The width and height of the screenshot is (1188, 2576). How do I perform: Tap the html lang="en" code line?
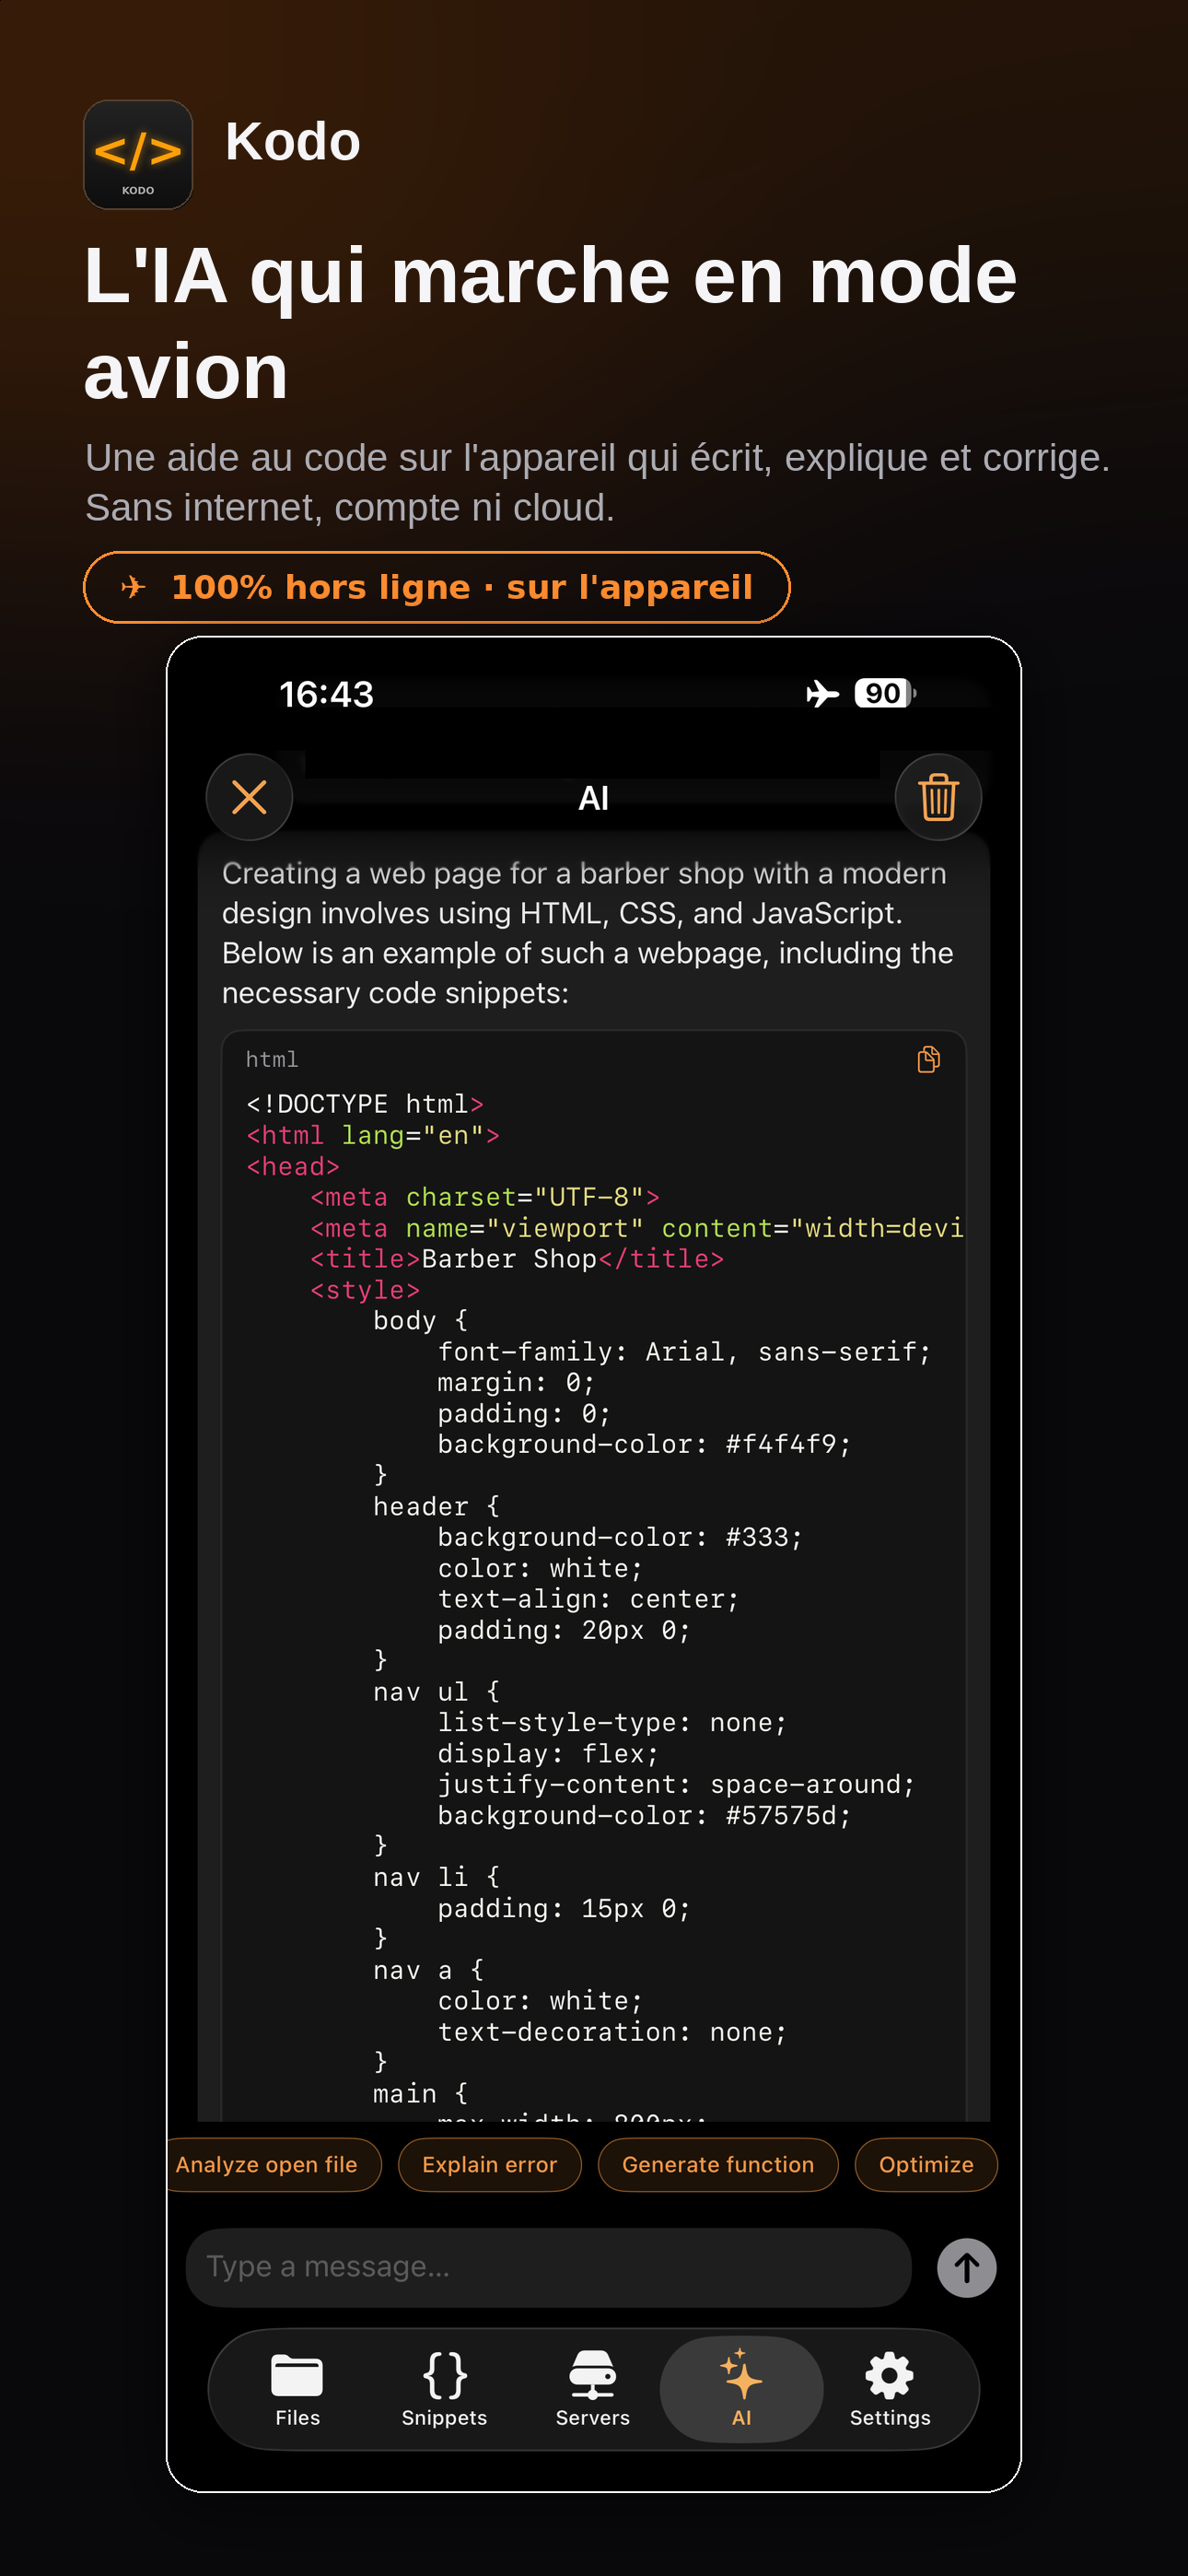tap(373, 1135)
